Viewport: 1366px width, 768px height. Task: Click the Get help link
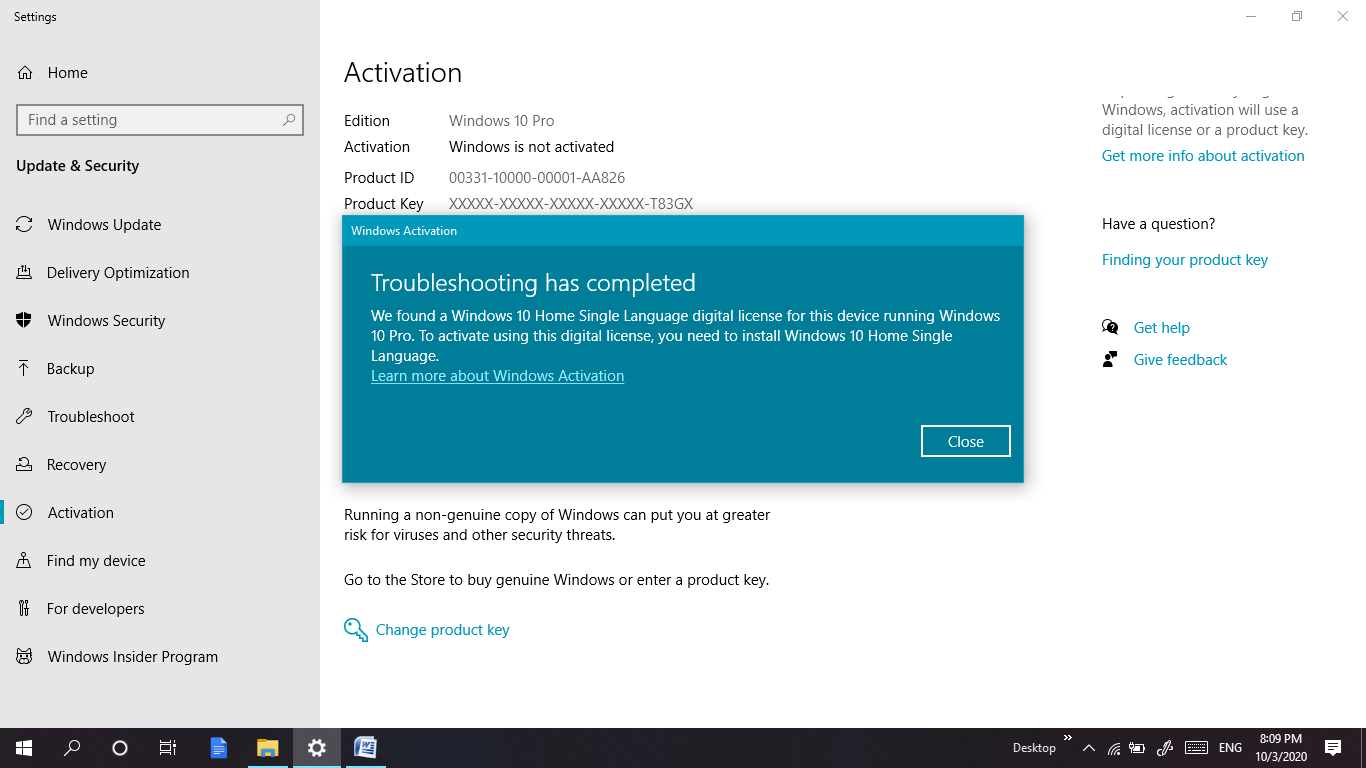click(x=1162, y=328)
